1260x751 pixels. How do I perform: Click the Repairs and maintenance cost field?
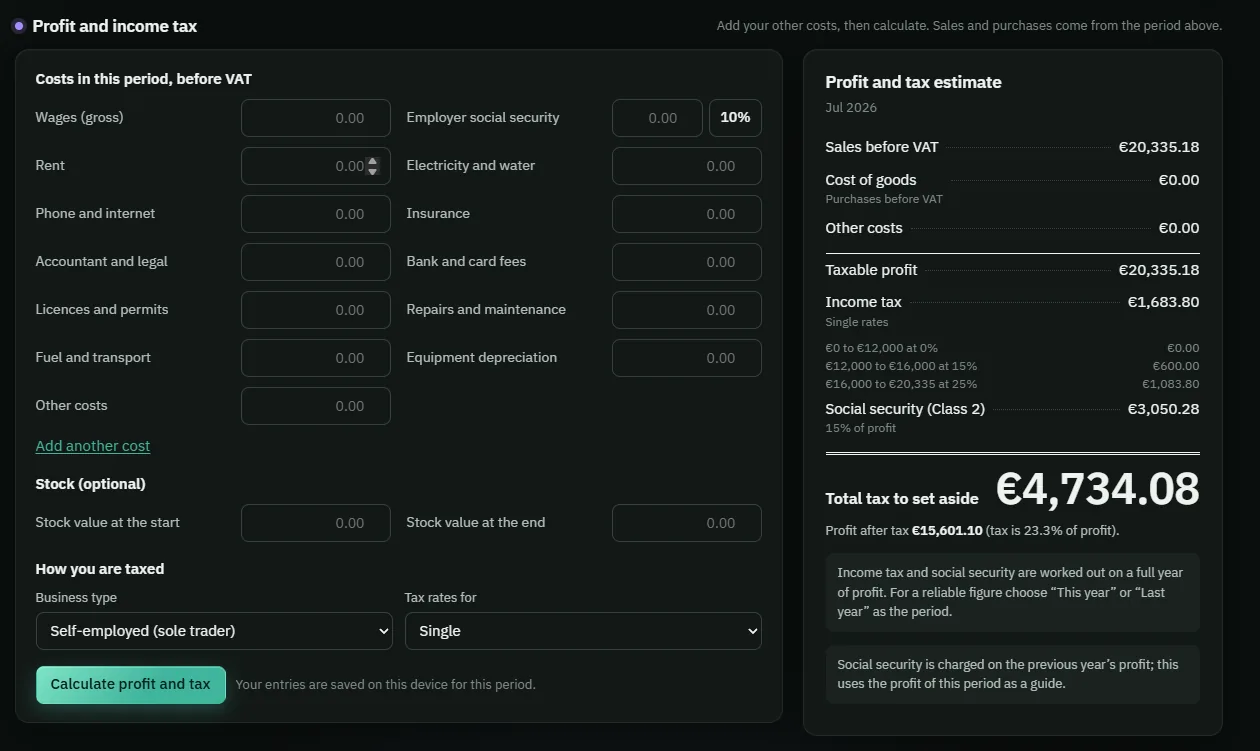(x=687, y=310)
